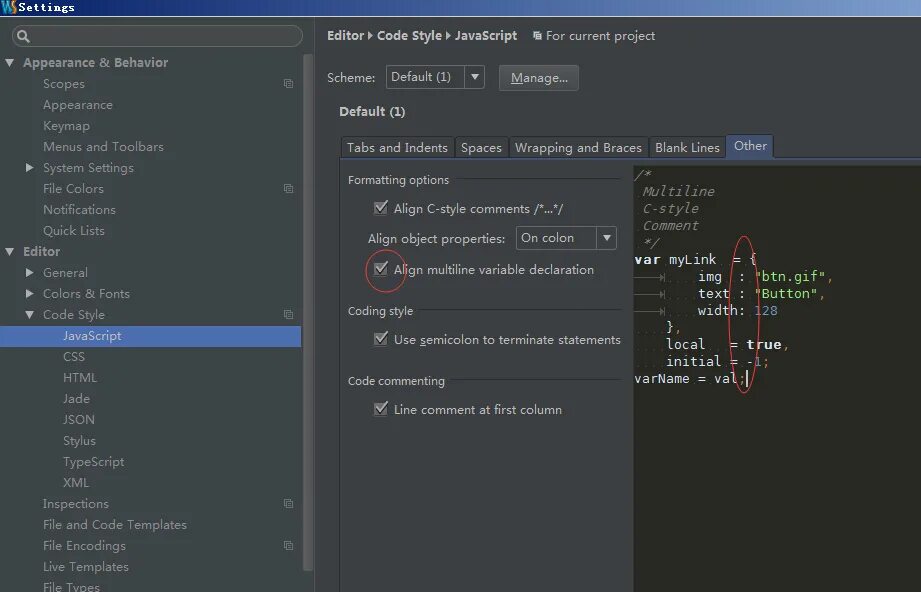921x592 pixels.
Task: Click project-level icon beside File Encodings
Action: [x=288, y=546]
